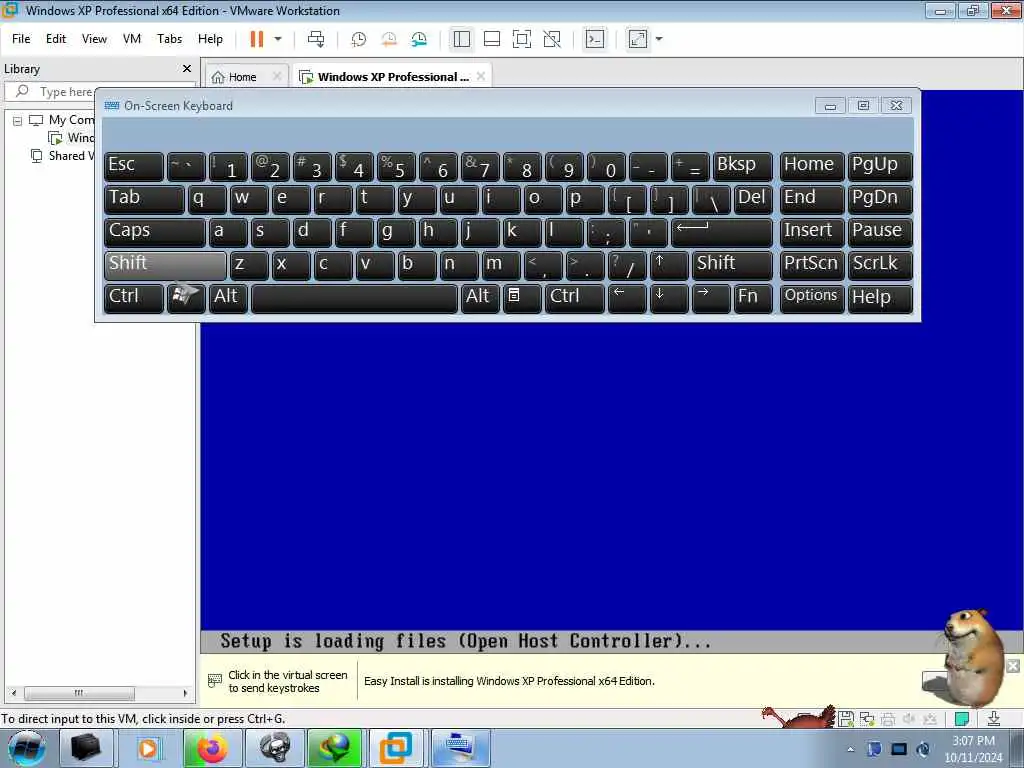Show hidden system tray icons arrow
1024x768 pixels.
(x=850, y=749)
